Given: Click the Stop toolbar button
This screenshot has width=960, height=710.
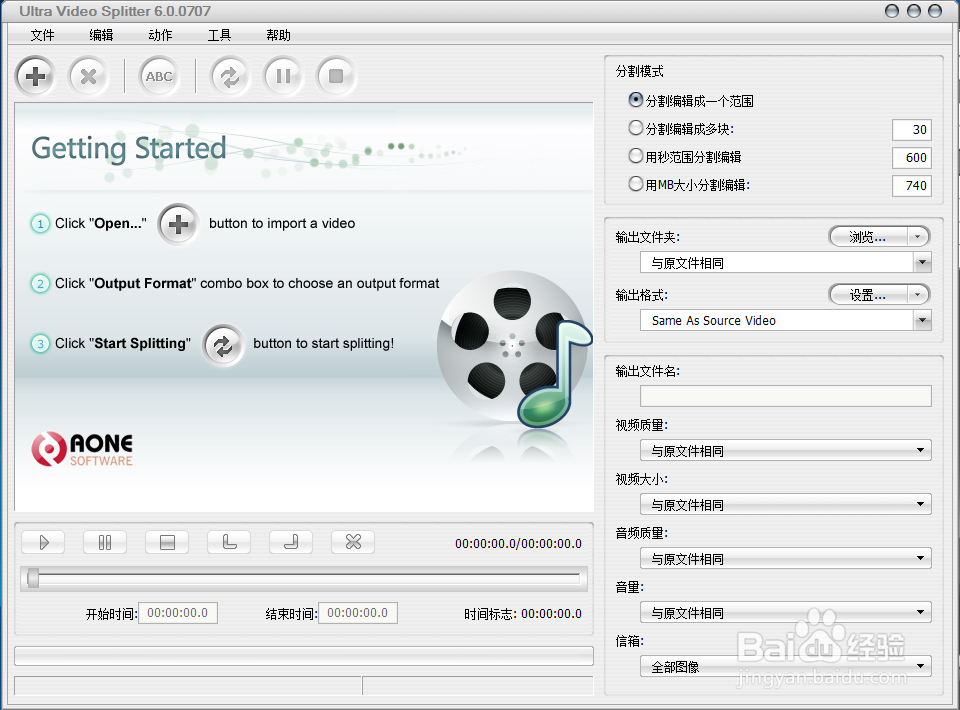Looking at the screenshot, I should tap(336, 77).
